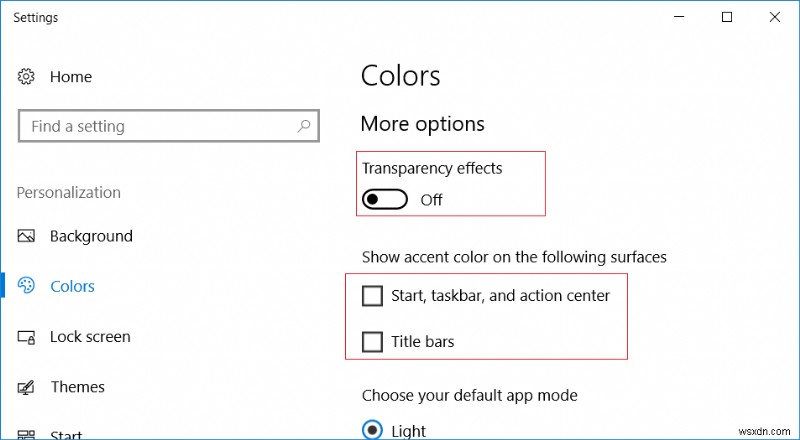Maximize the Settings window
This screenshot has height=440, width=800.
(726, 17)
